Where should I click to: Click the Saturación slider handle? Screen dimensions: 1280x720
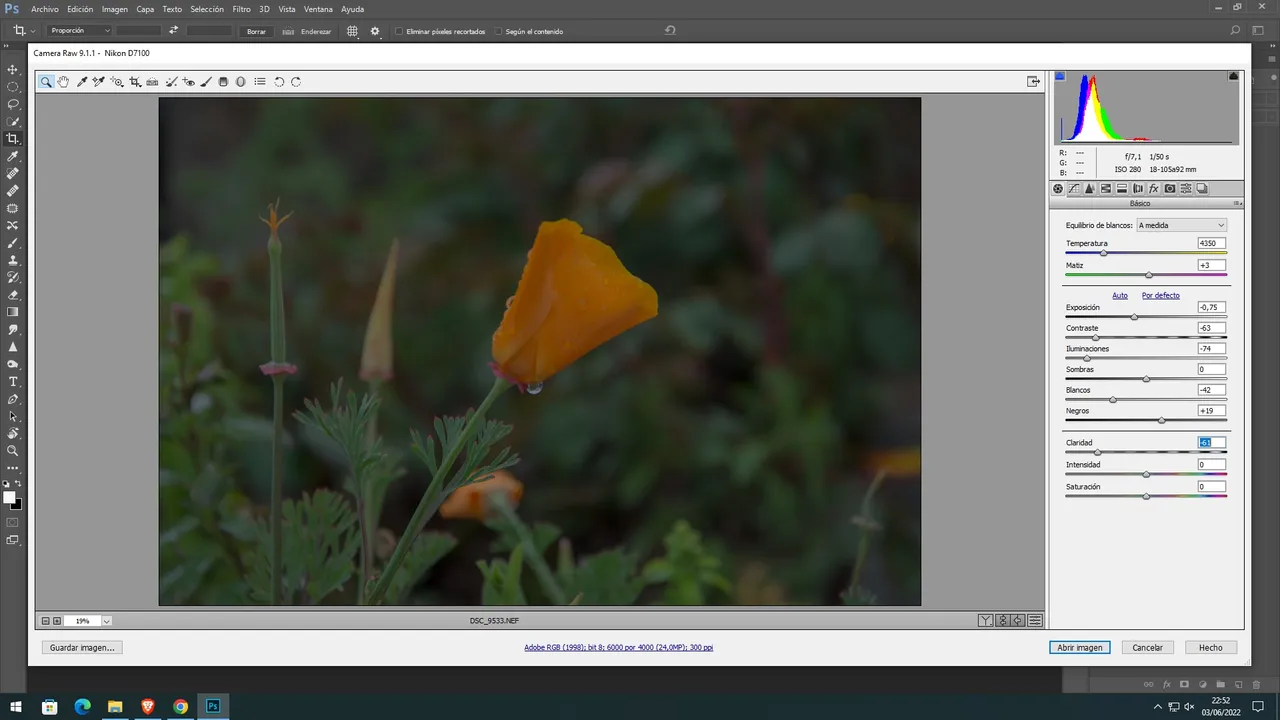[1146, 496]
